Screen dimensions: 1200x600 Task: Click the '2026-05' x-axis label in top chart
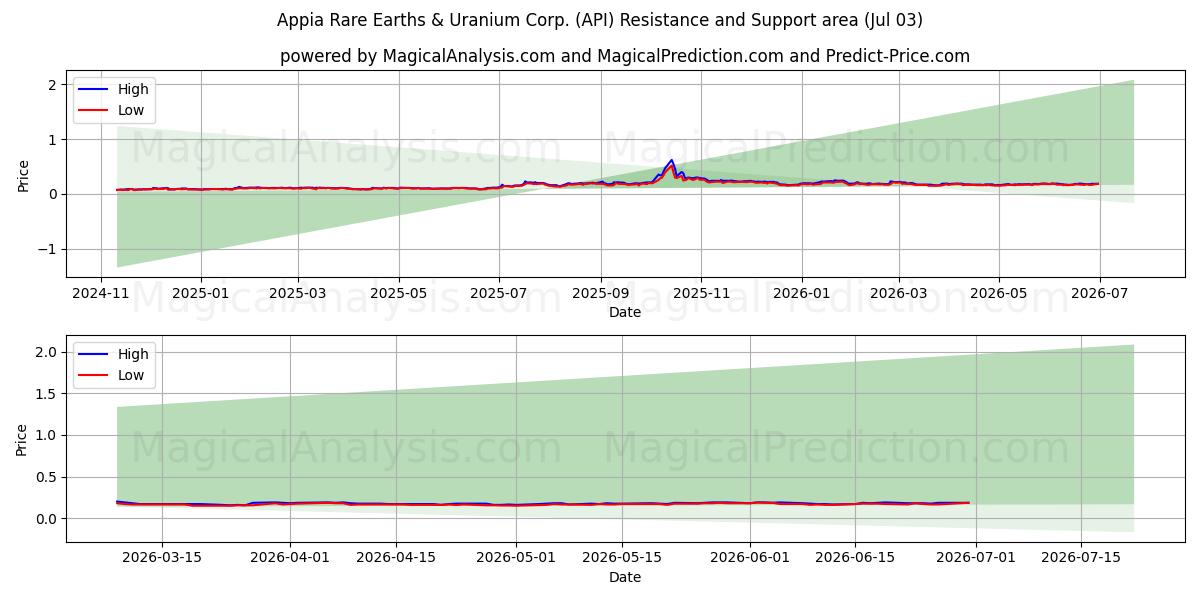click(x=998, y=295)
